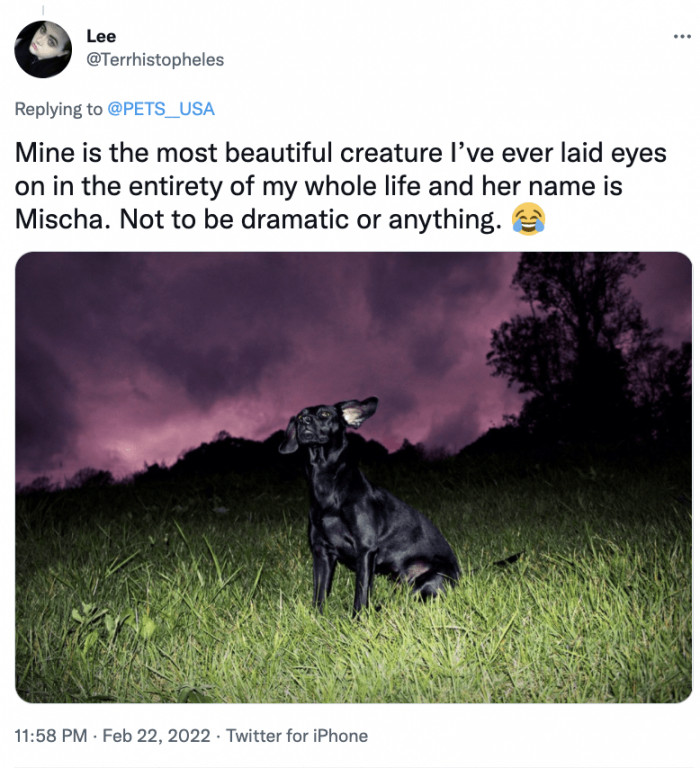Click the @Terrhistopheles handle
The image size is (700, 768).
click(155, 60)
